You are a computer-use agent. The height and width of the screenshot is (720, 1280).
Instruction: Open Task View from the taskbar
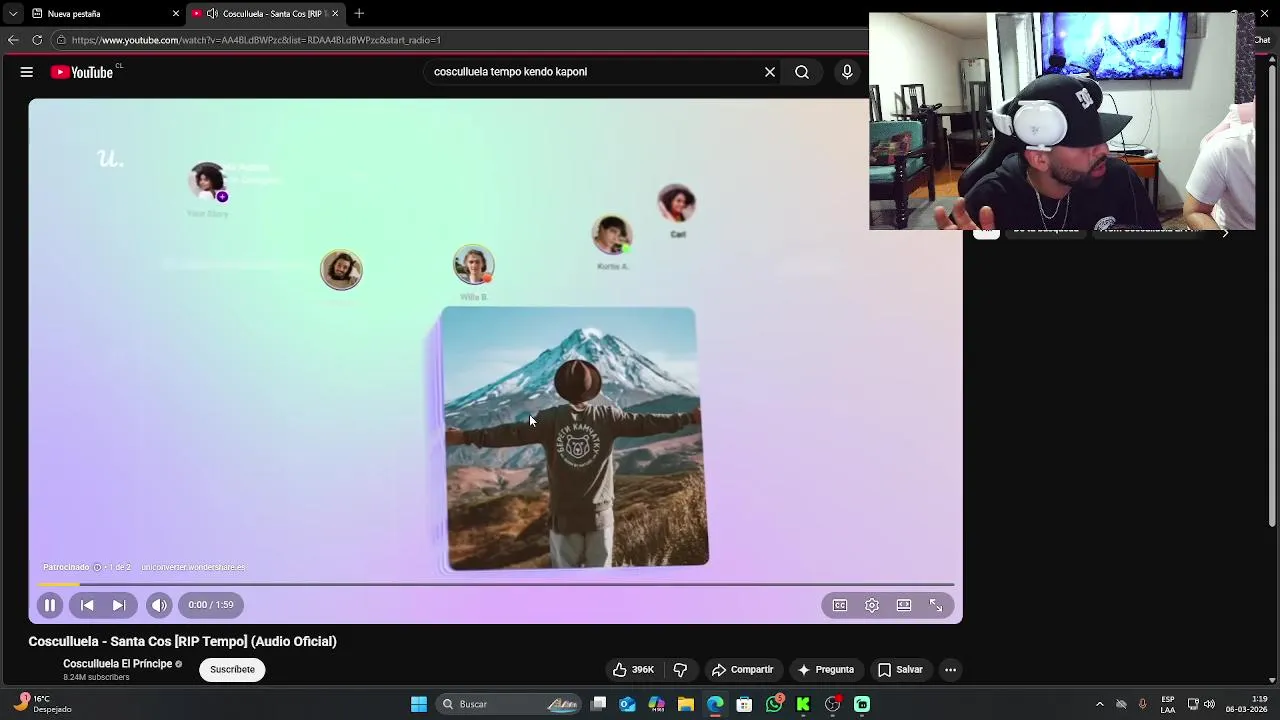point(598,704)
